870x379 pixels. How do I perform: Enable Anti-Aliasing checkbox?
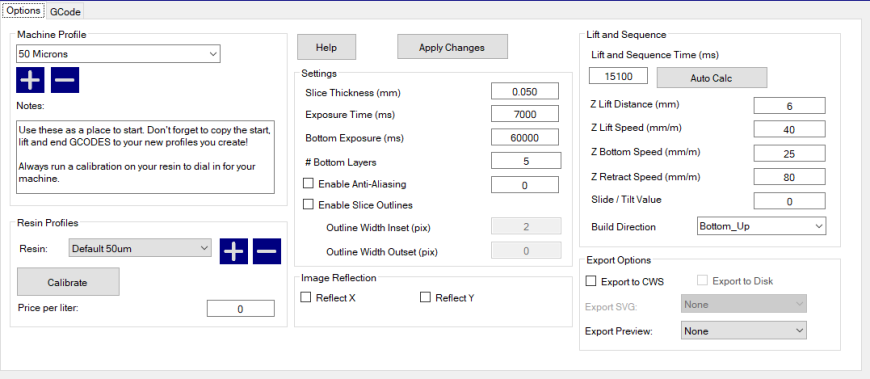308,184
